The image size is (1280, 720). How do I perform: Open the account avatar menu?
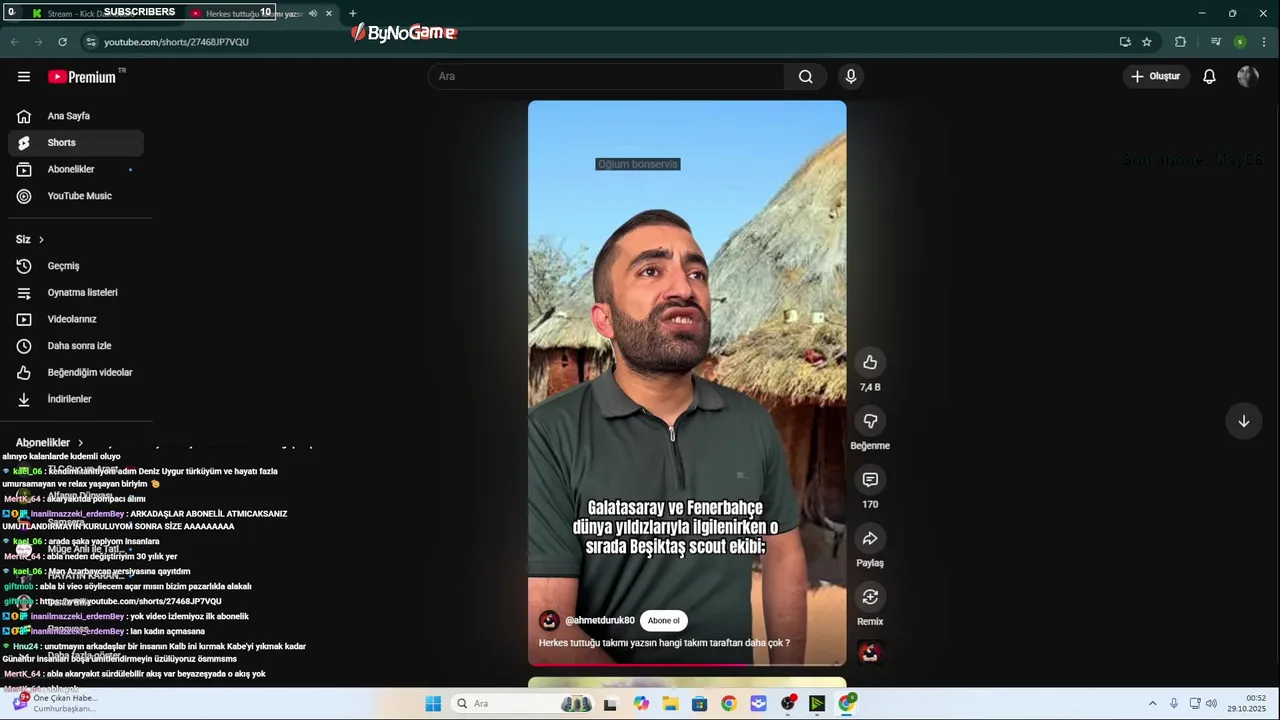1247,76
